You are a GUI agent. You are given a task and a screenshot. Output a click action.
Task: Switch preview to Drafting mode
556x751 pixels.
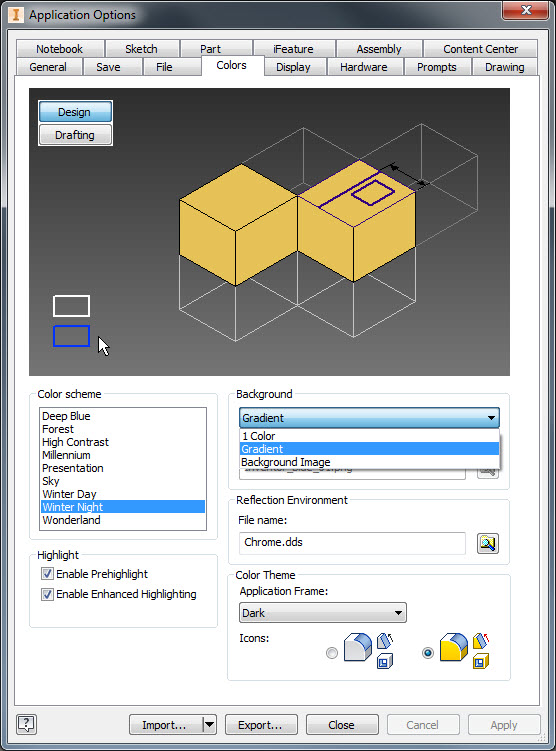coord(75,135)
